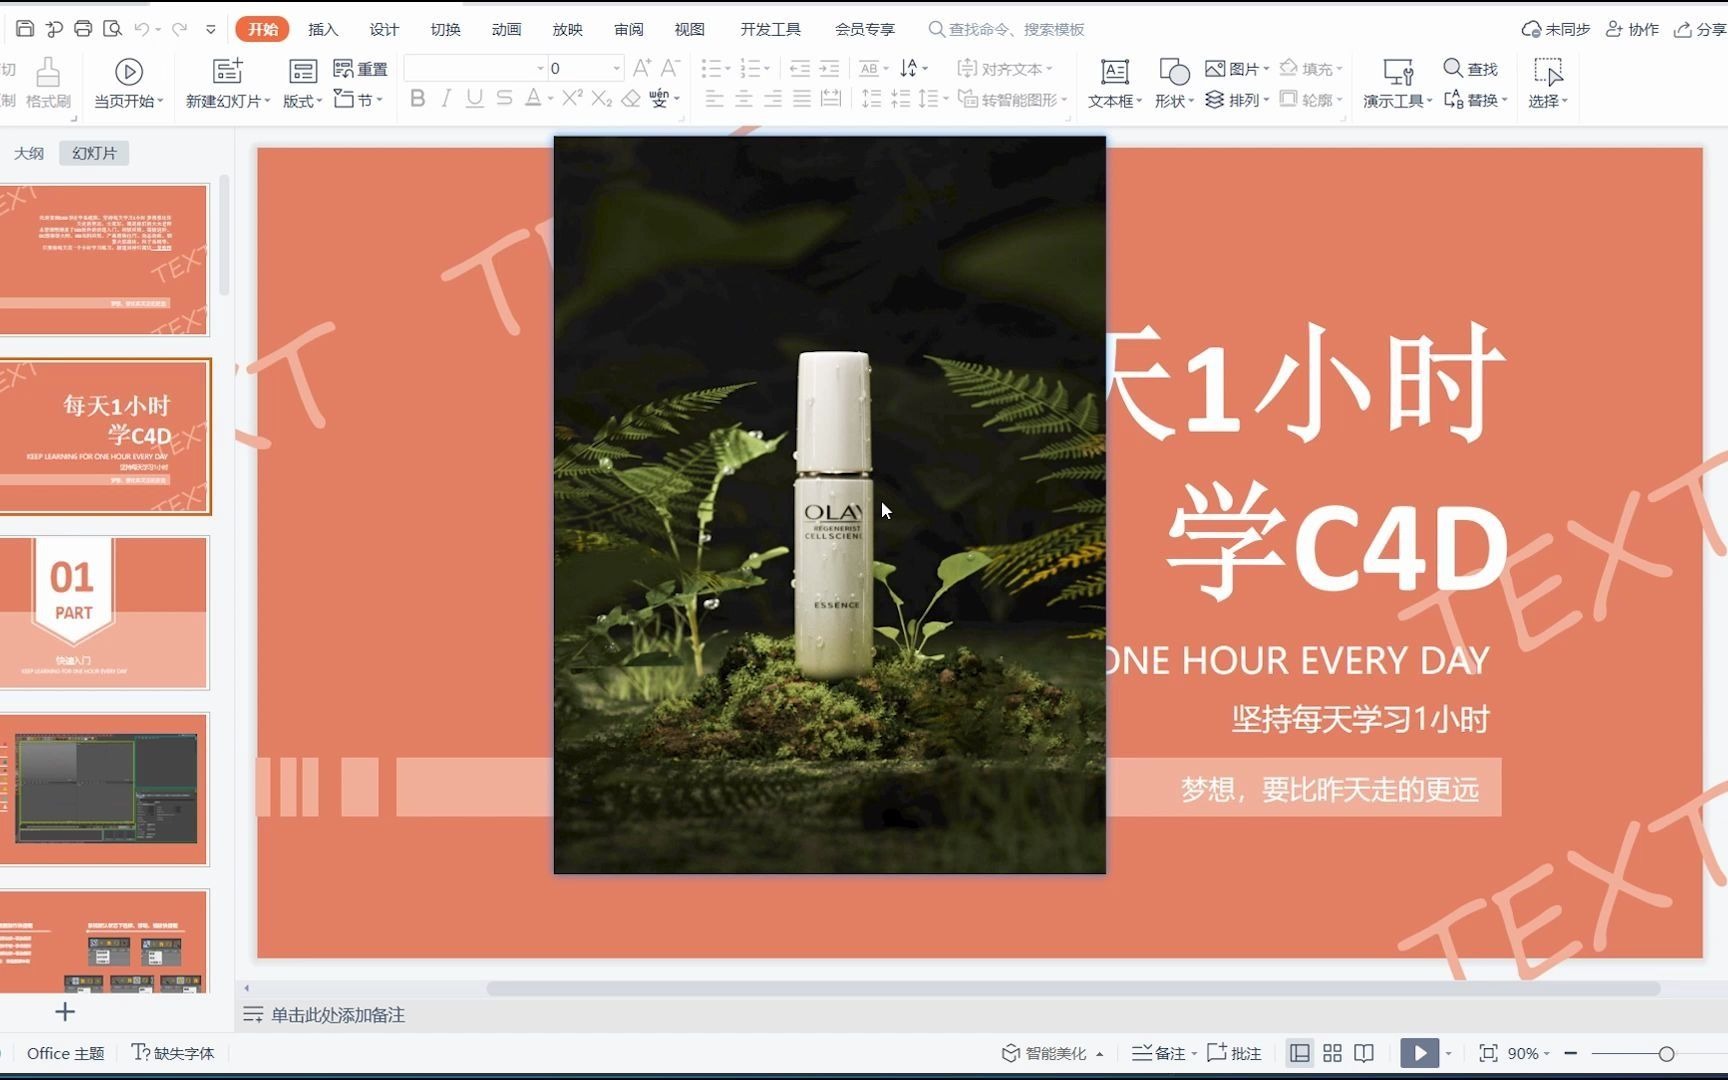
Task: Click decrease indent icon
Action: click(800, 68)
